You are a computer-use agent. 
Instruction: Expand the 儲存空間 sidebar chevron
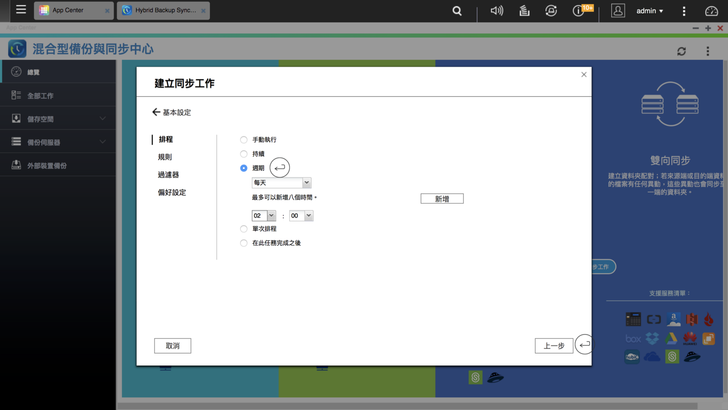tap(103, 118)
